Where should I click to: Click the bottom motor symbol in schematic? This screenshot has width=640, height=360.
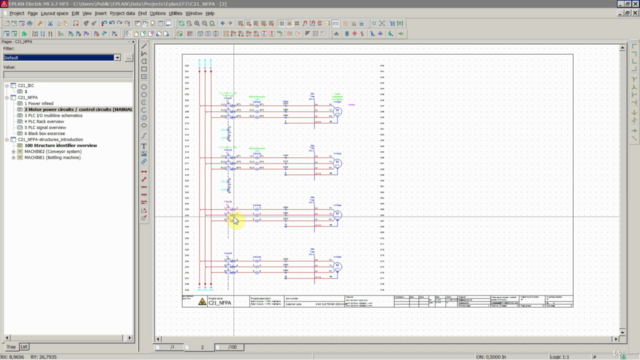(337, 267)
